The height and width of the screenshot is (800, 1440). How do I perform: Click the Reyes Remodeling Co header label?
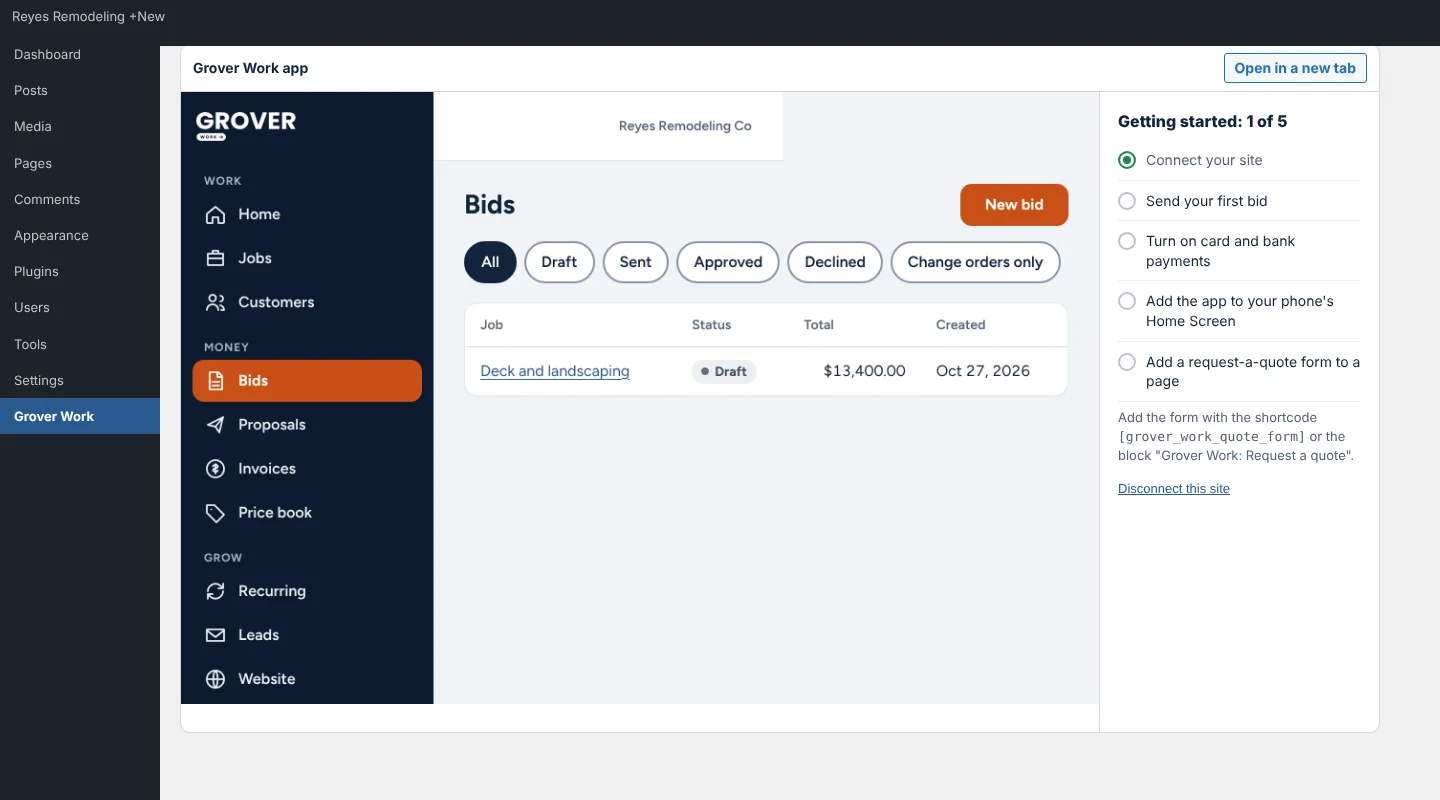pos(685,126)
